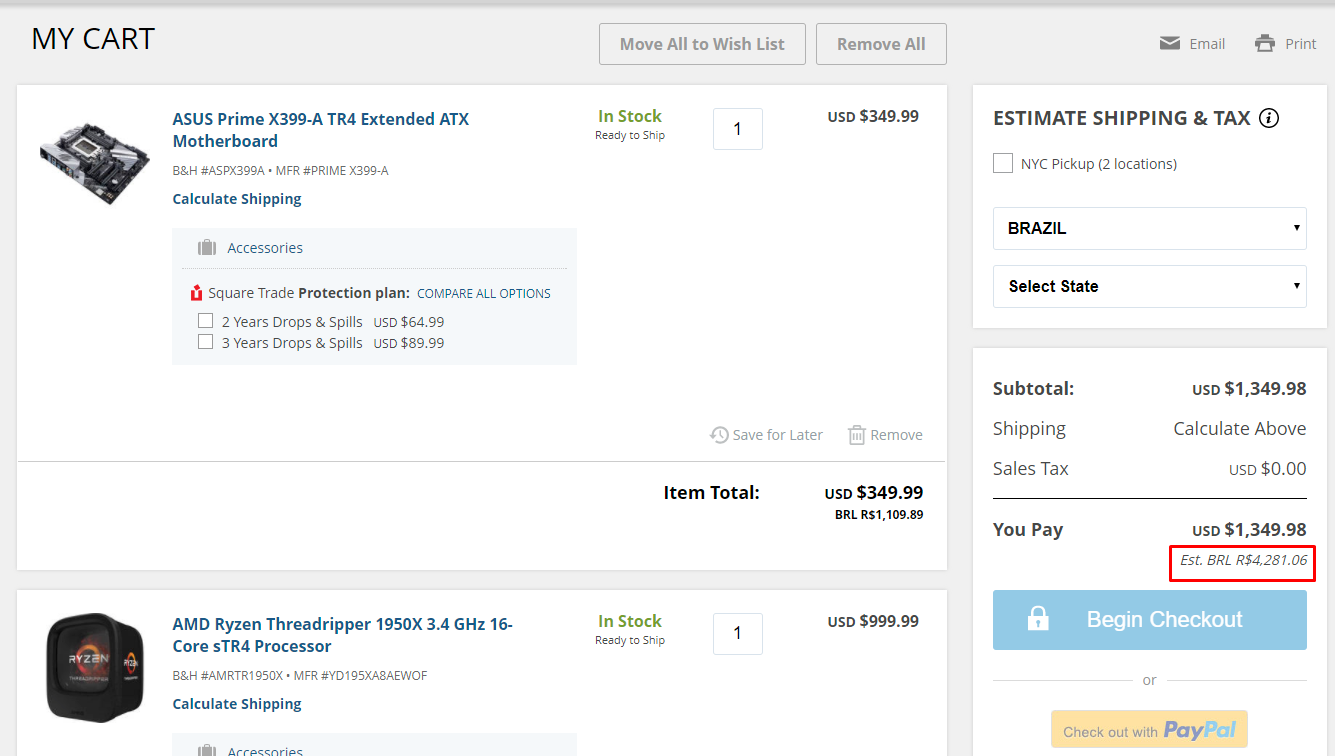Click the Square Trade logo icon

[196, 293]
